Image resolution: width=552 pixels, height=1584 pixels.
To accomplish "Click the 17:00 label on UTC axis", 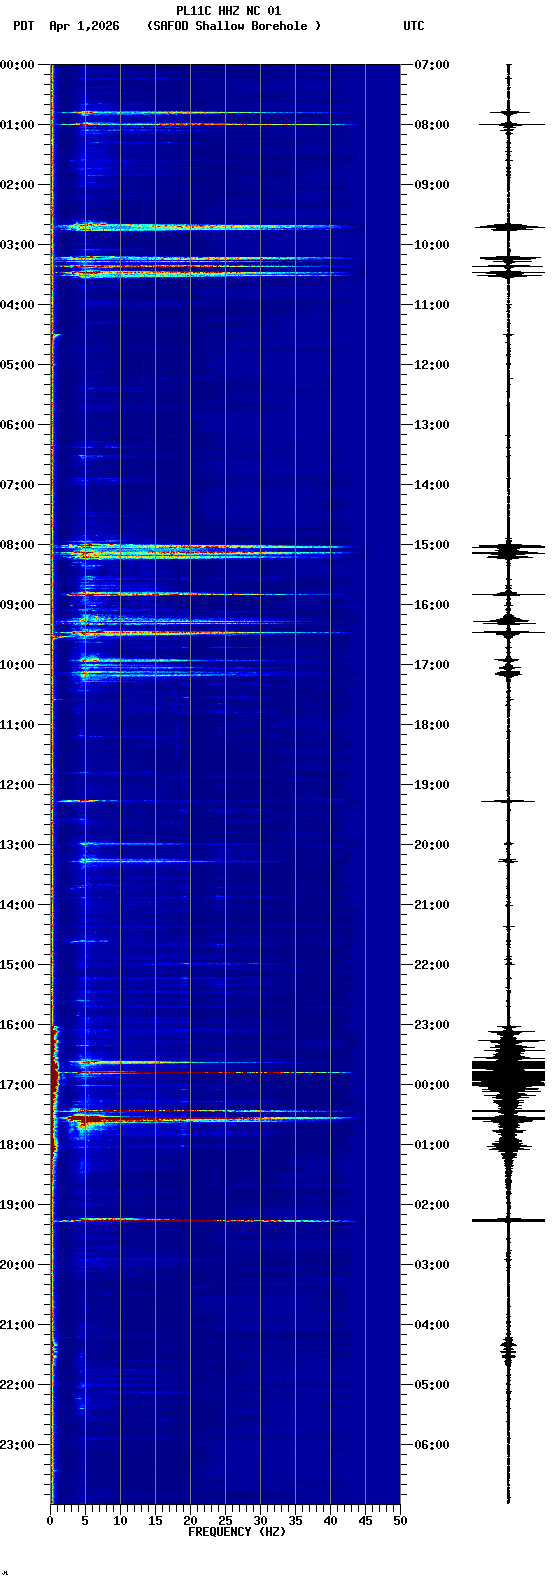I will click(x=432, y=665).
